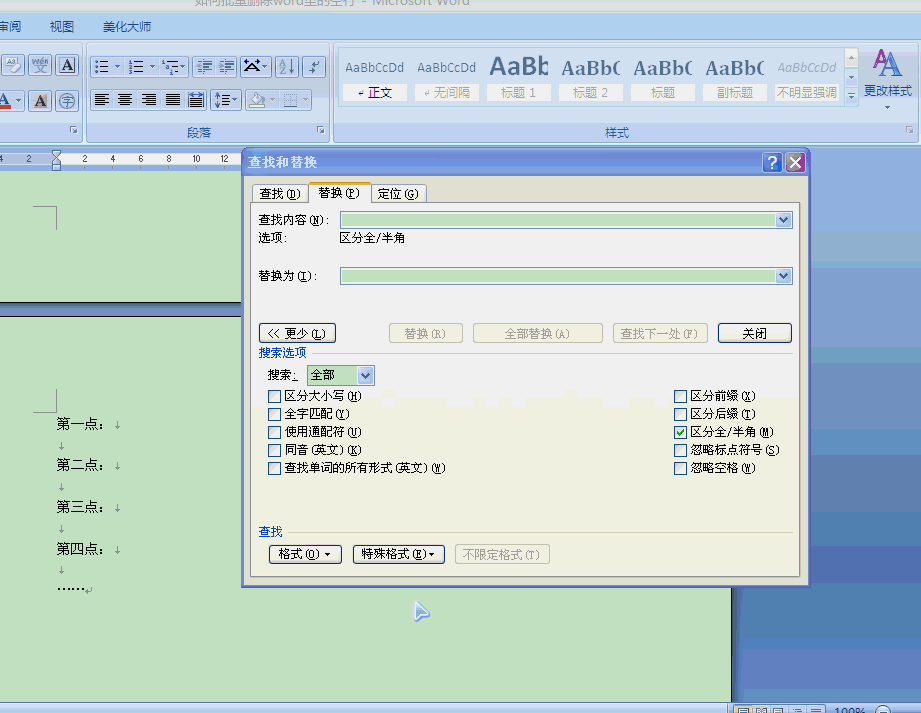Switch to the 定位(G) tab

tap(398, 194)
